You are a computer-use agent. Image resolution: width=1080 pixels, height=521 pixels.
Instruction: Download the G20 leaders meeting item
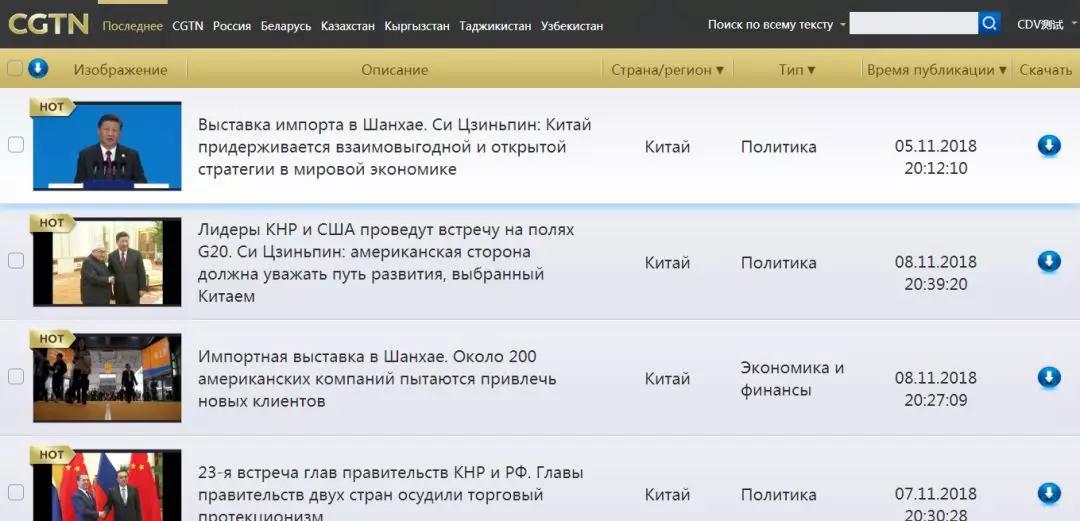pos(1049,262)
